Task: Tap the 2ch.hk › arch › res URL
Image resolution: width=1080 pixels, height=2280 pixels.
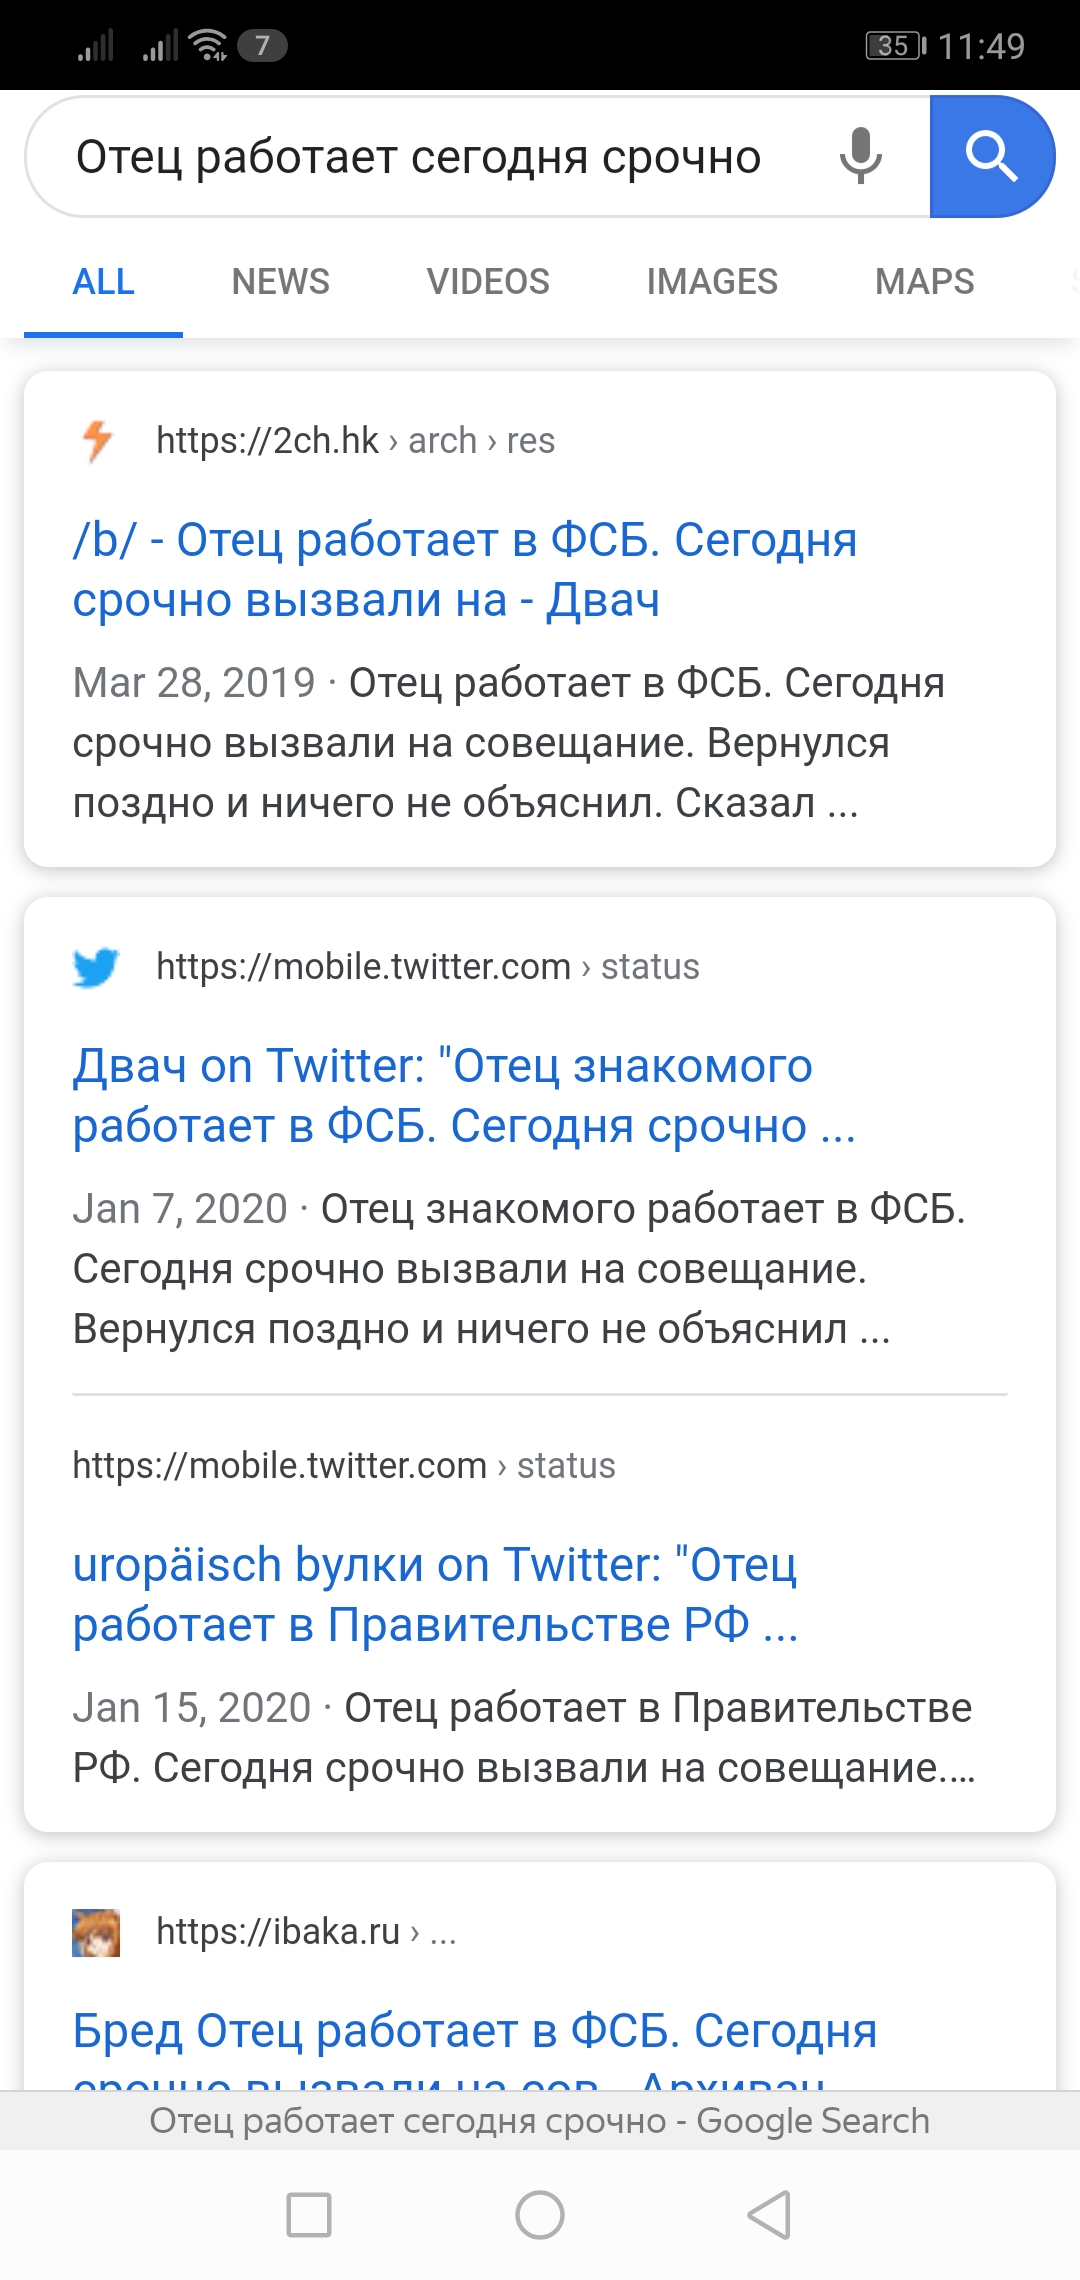Action: 355,441
